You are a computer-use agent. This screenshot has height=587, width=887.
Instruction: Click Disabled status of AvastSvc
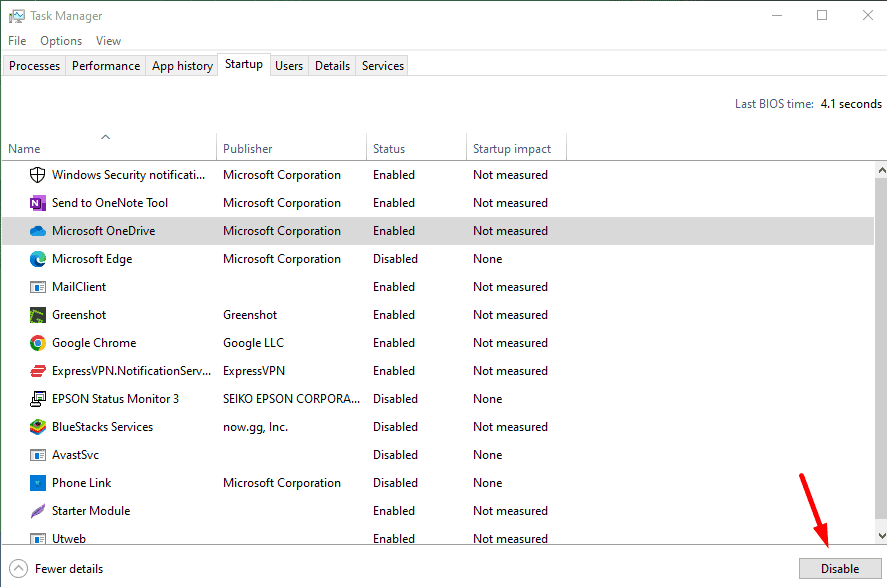pos(395,455)
